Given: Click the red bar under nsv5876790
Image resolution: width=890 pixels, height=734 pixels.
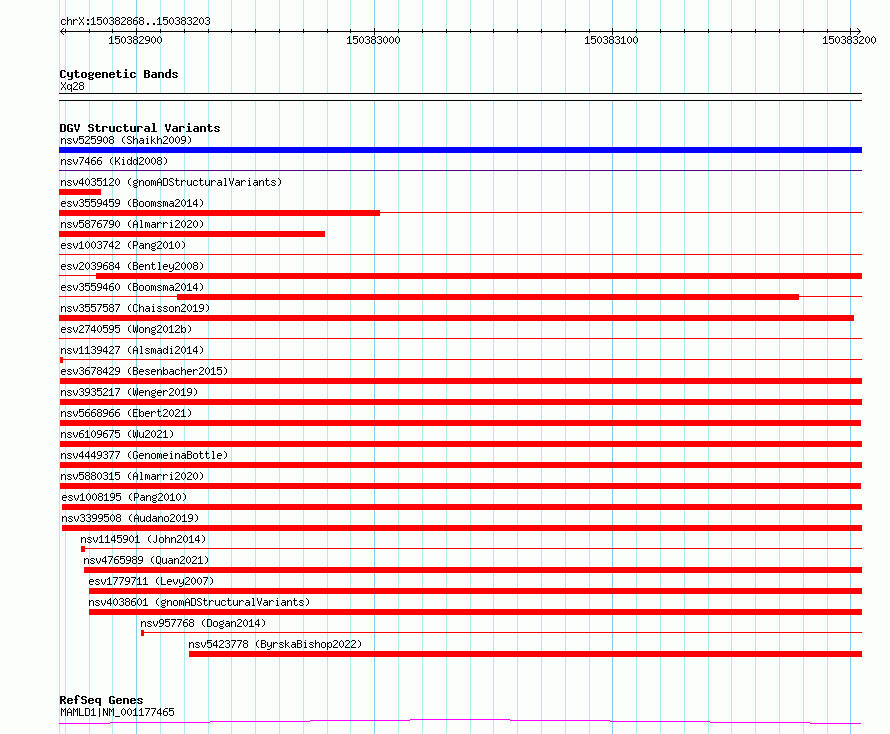Looking at the screenshot, I should click(x=192, y=234).
